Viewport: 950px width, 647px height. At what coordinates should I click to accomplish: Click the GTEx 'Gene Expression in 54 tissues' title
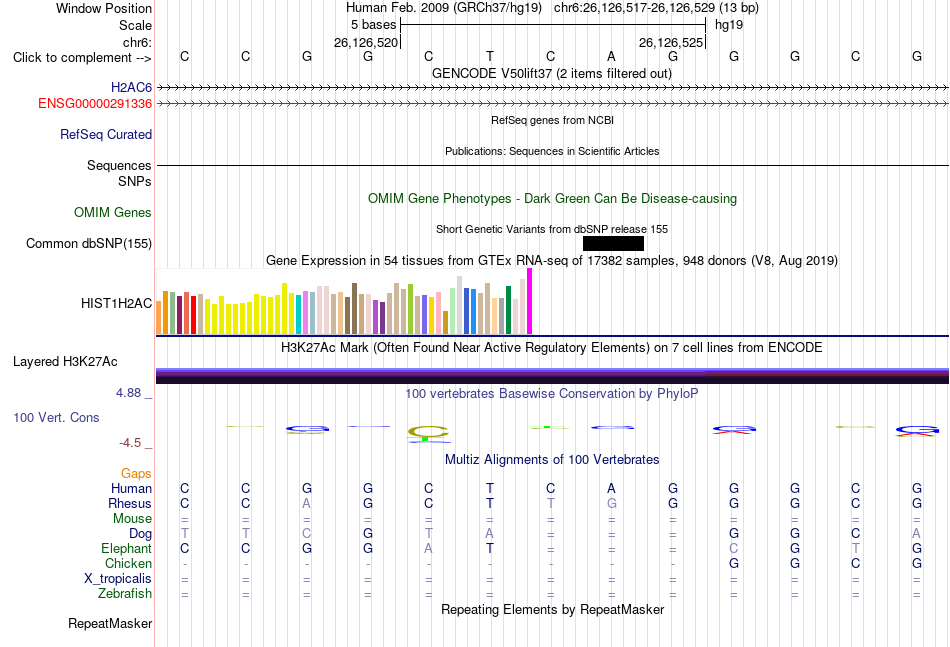pos(552,261)
